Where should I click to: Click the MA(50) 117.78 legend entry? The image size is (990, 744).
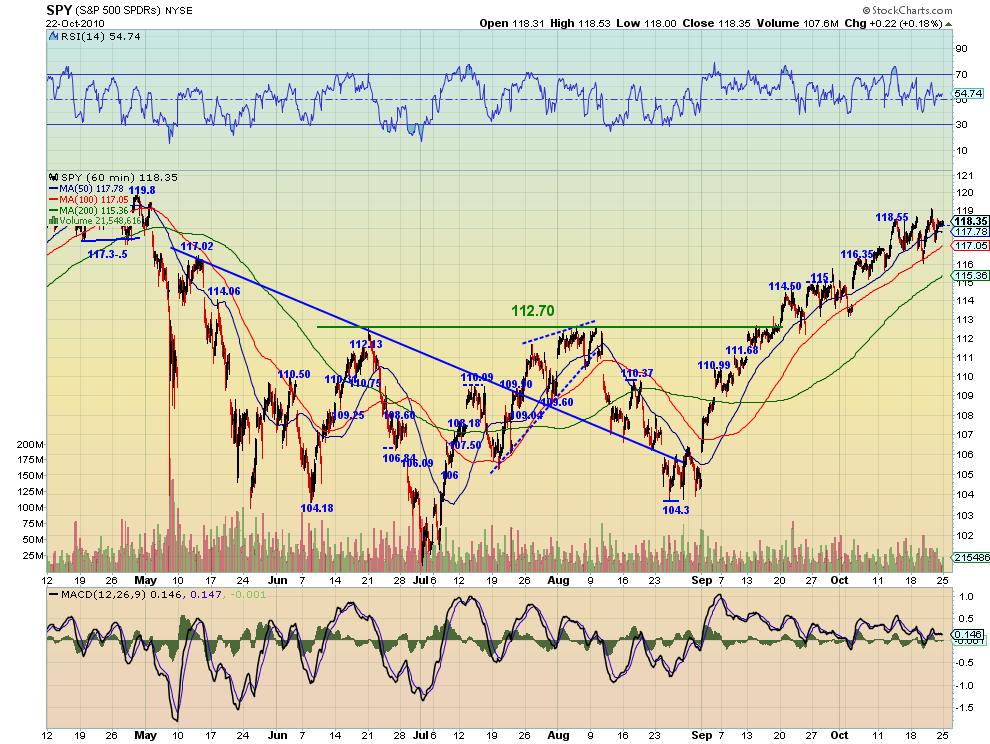[x=86, y=188]
